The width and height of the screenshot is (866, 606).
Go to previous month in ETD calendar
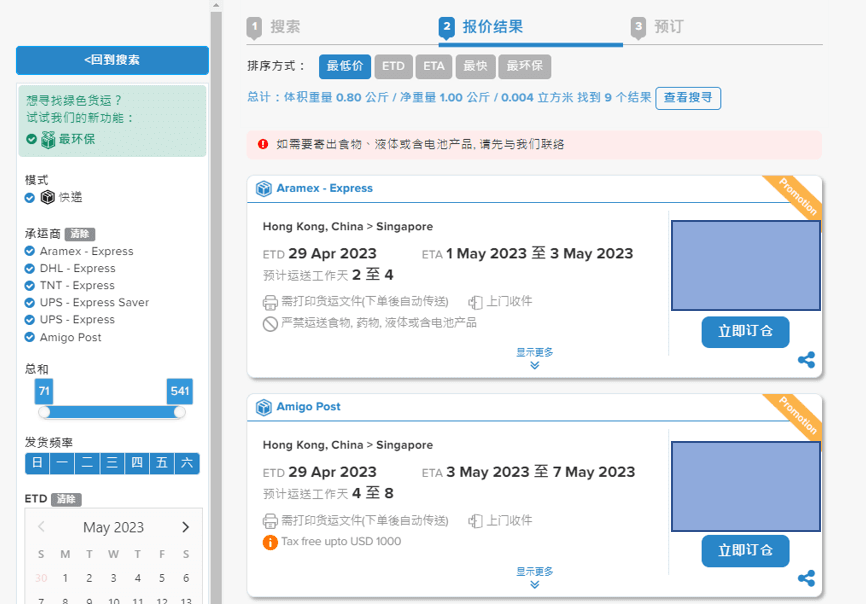coord(41,527)
